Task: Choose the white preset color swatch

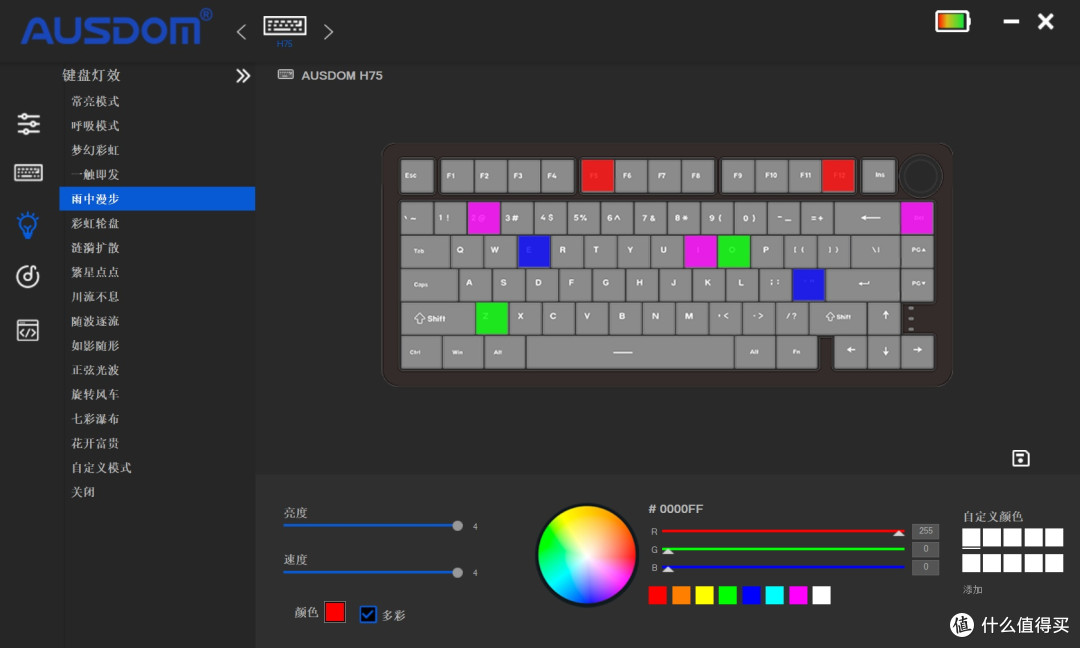Action: tap(822, 595)
